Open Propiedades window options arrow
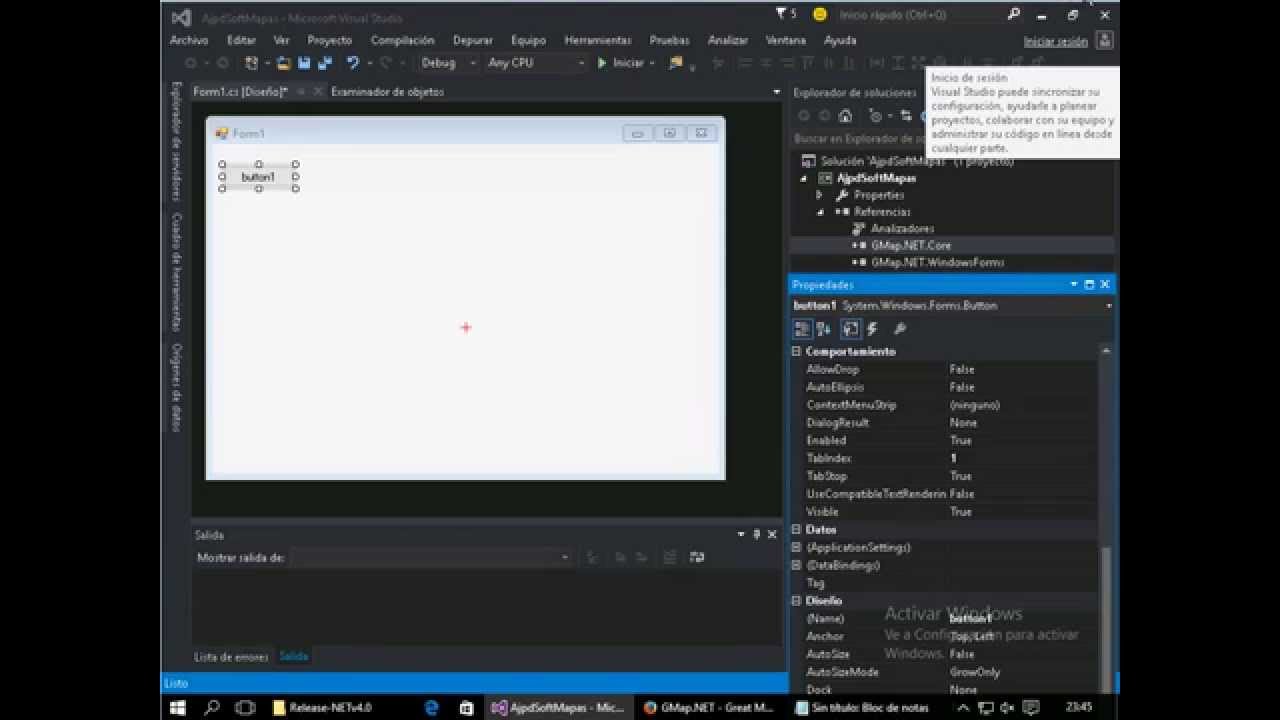 tap(1073, 285)
